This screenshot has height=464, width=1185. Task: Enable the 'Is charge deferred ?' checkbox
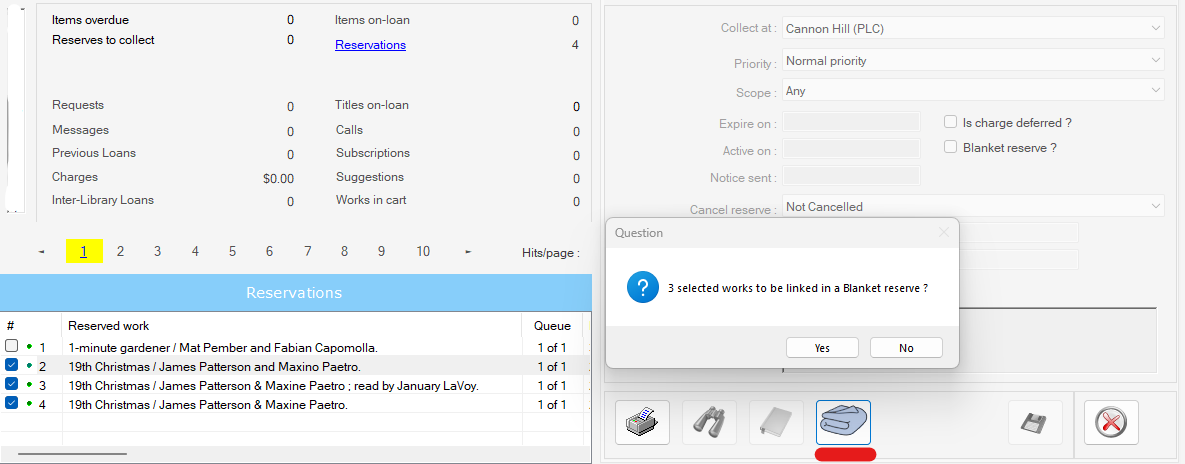[x=951, y=122]
